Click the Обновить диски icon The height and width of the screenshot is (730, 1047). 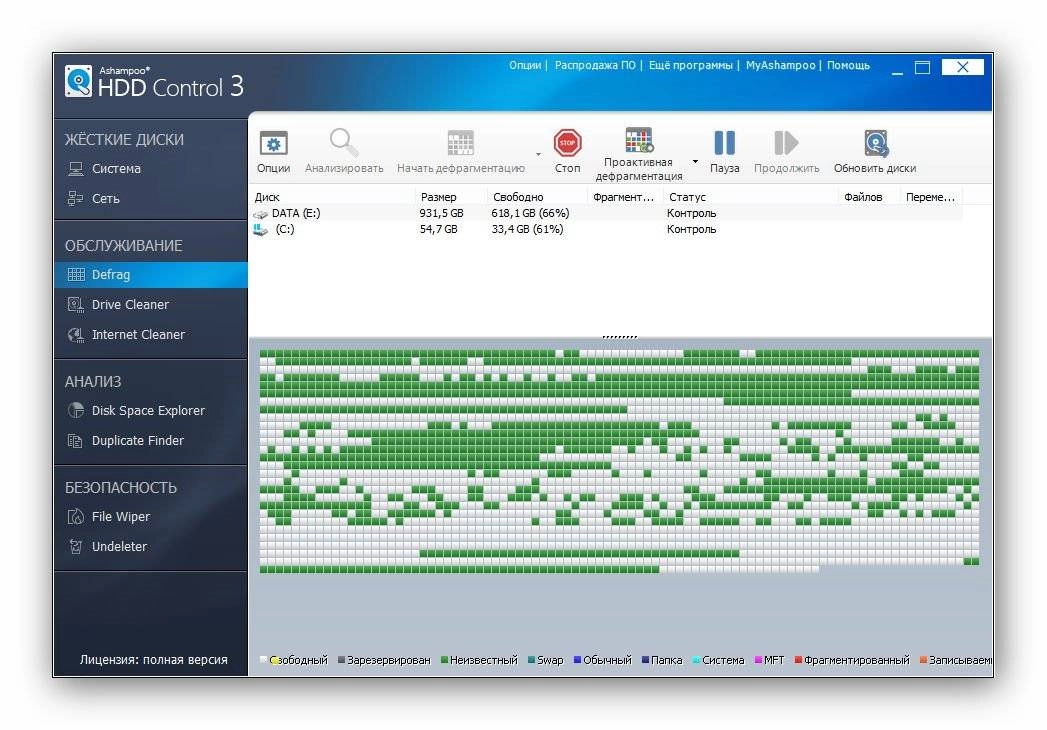tap(875, 143)
